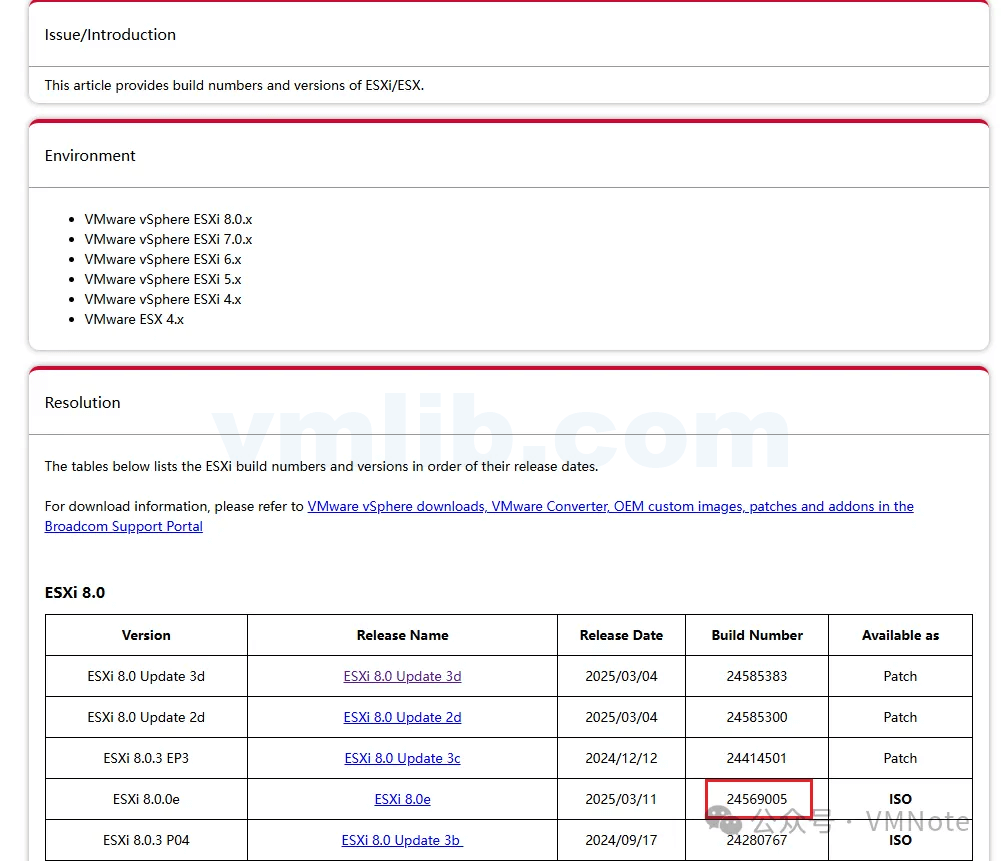Click the Release Name column header
The height and width of the screenshot is (861, 1001).
(402, 635)
